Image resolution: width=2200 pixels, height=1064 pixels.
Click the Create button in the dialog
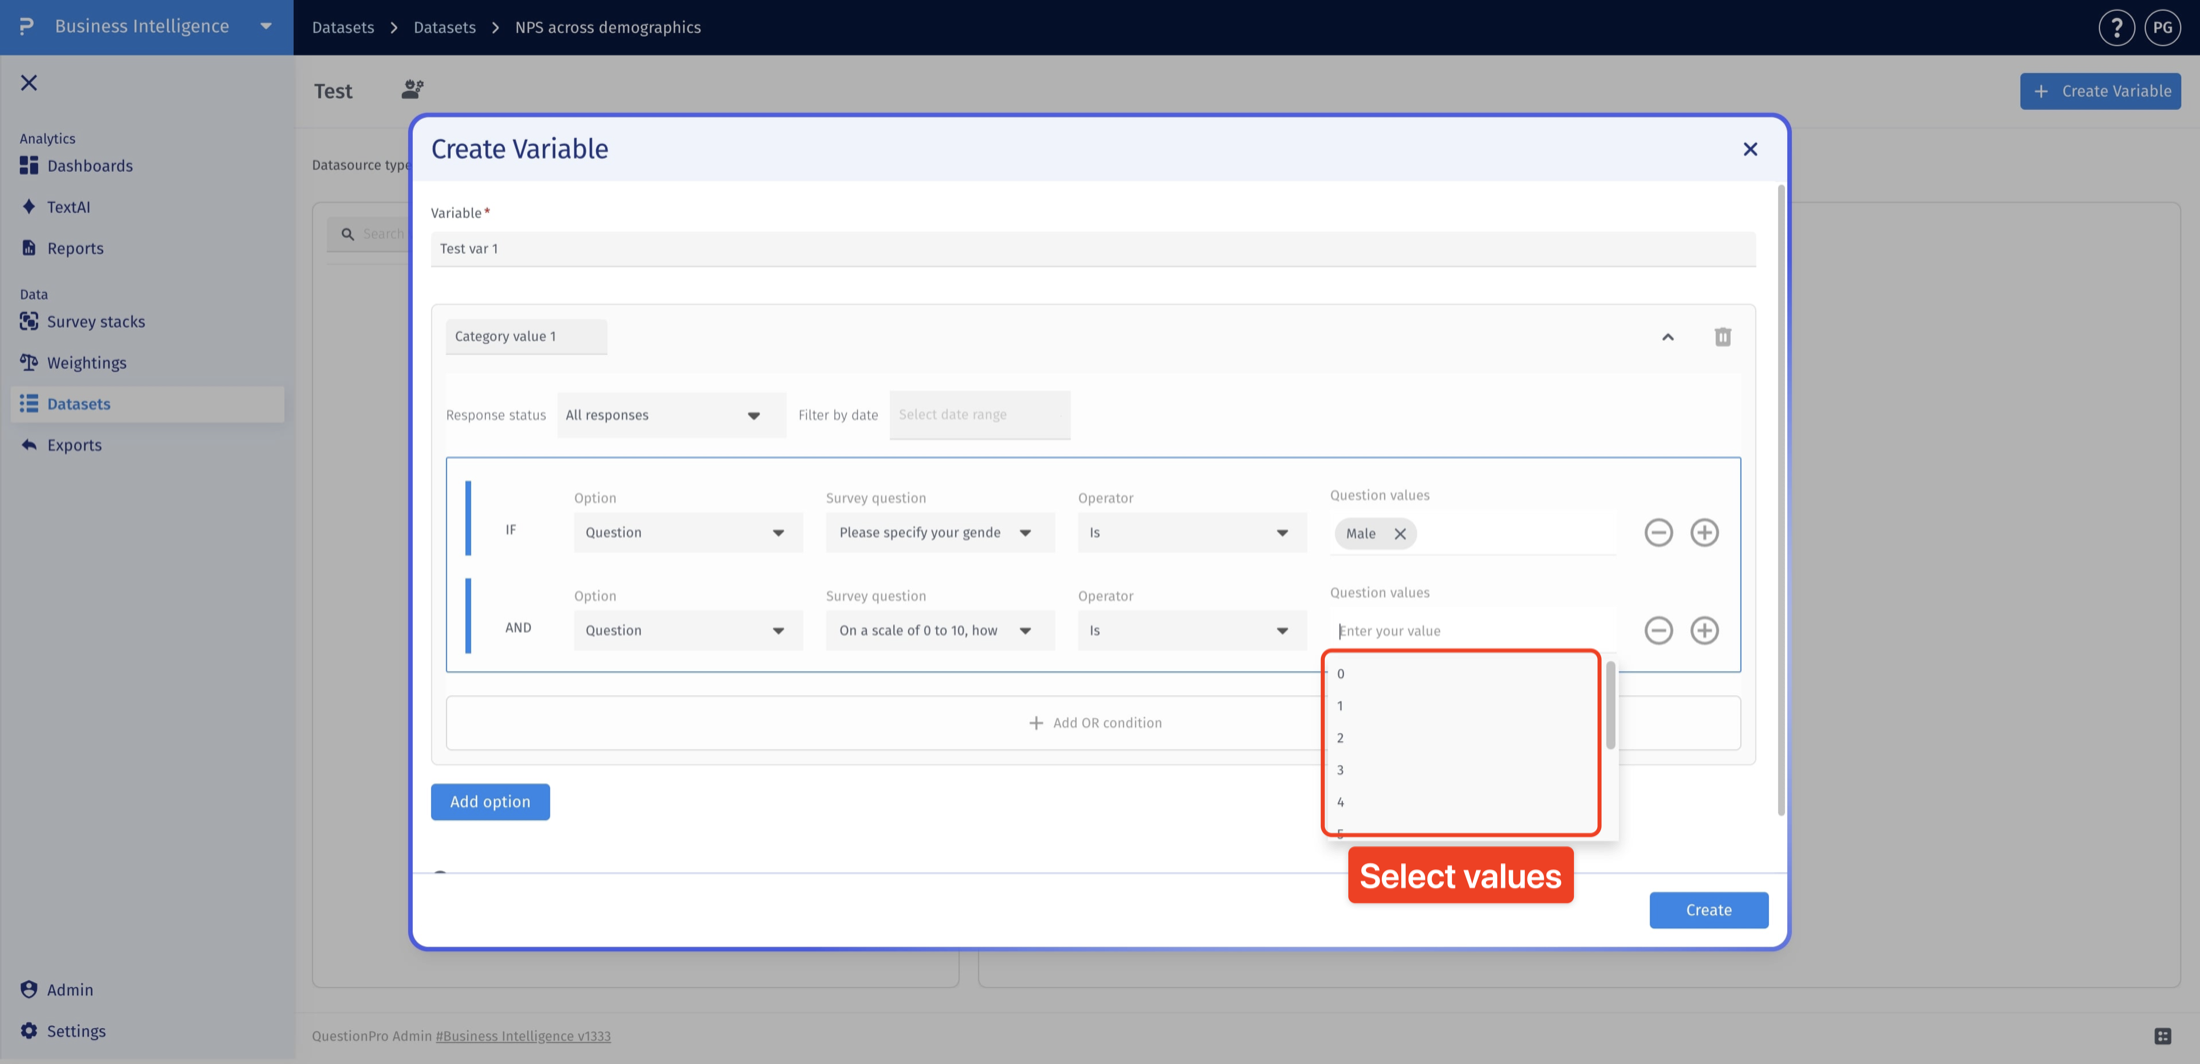coord(1708,910)
